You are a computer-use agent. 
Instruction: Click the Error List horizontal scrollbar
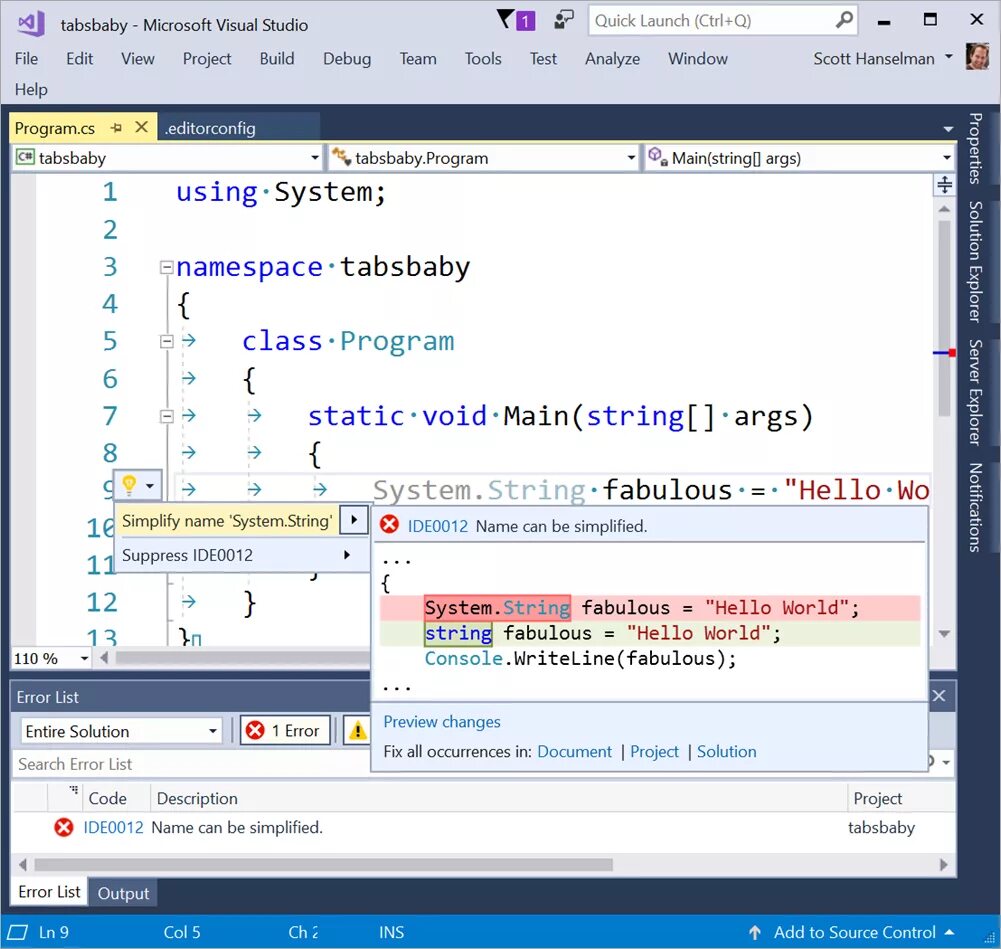pyautogui.click(x=324, y=865)
